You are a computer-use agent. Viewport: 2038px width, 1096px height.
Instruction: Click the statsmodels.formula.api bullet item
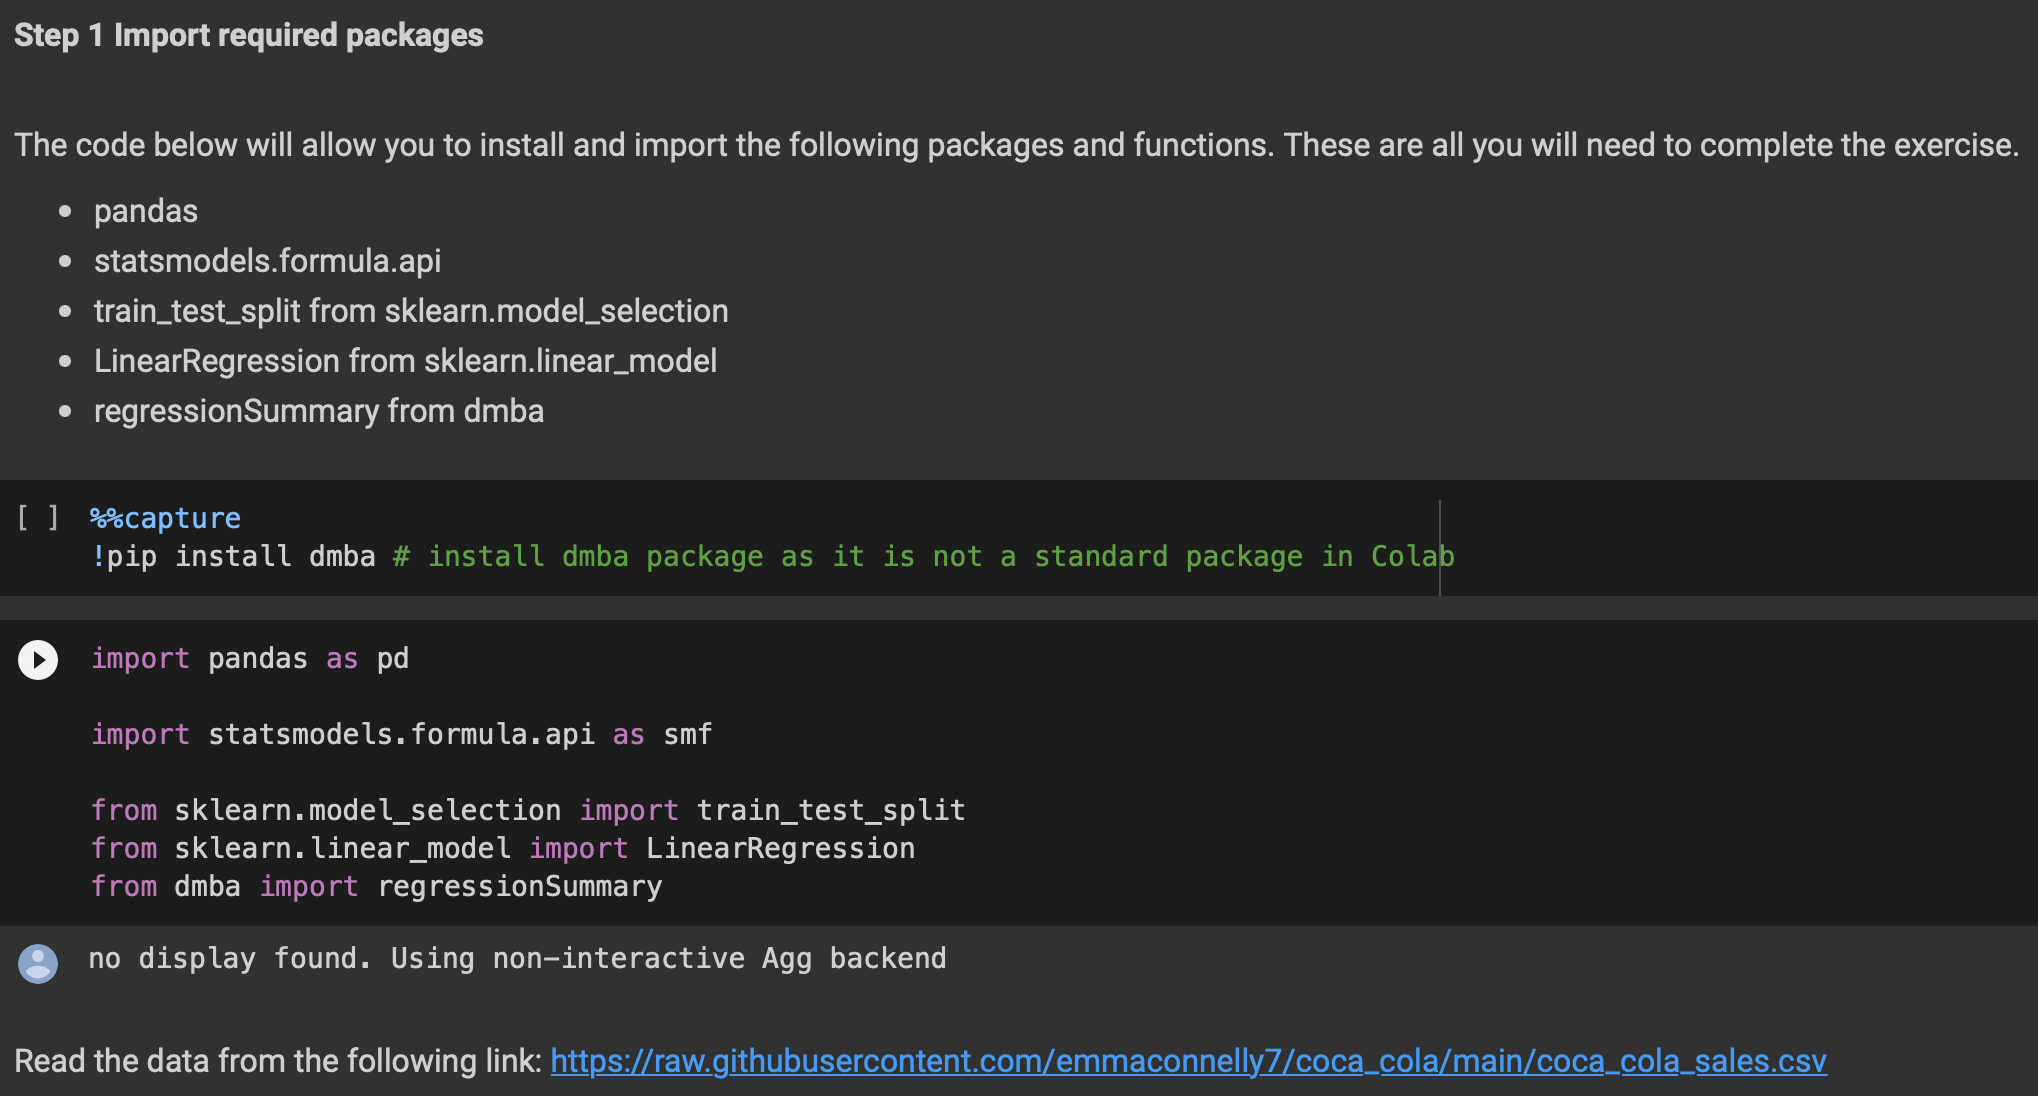pyautogui.click(x=267, y=261)
